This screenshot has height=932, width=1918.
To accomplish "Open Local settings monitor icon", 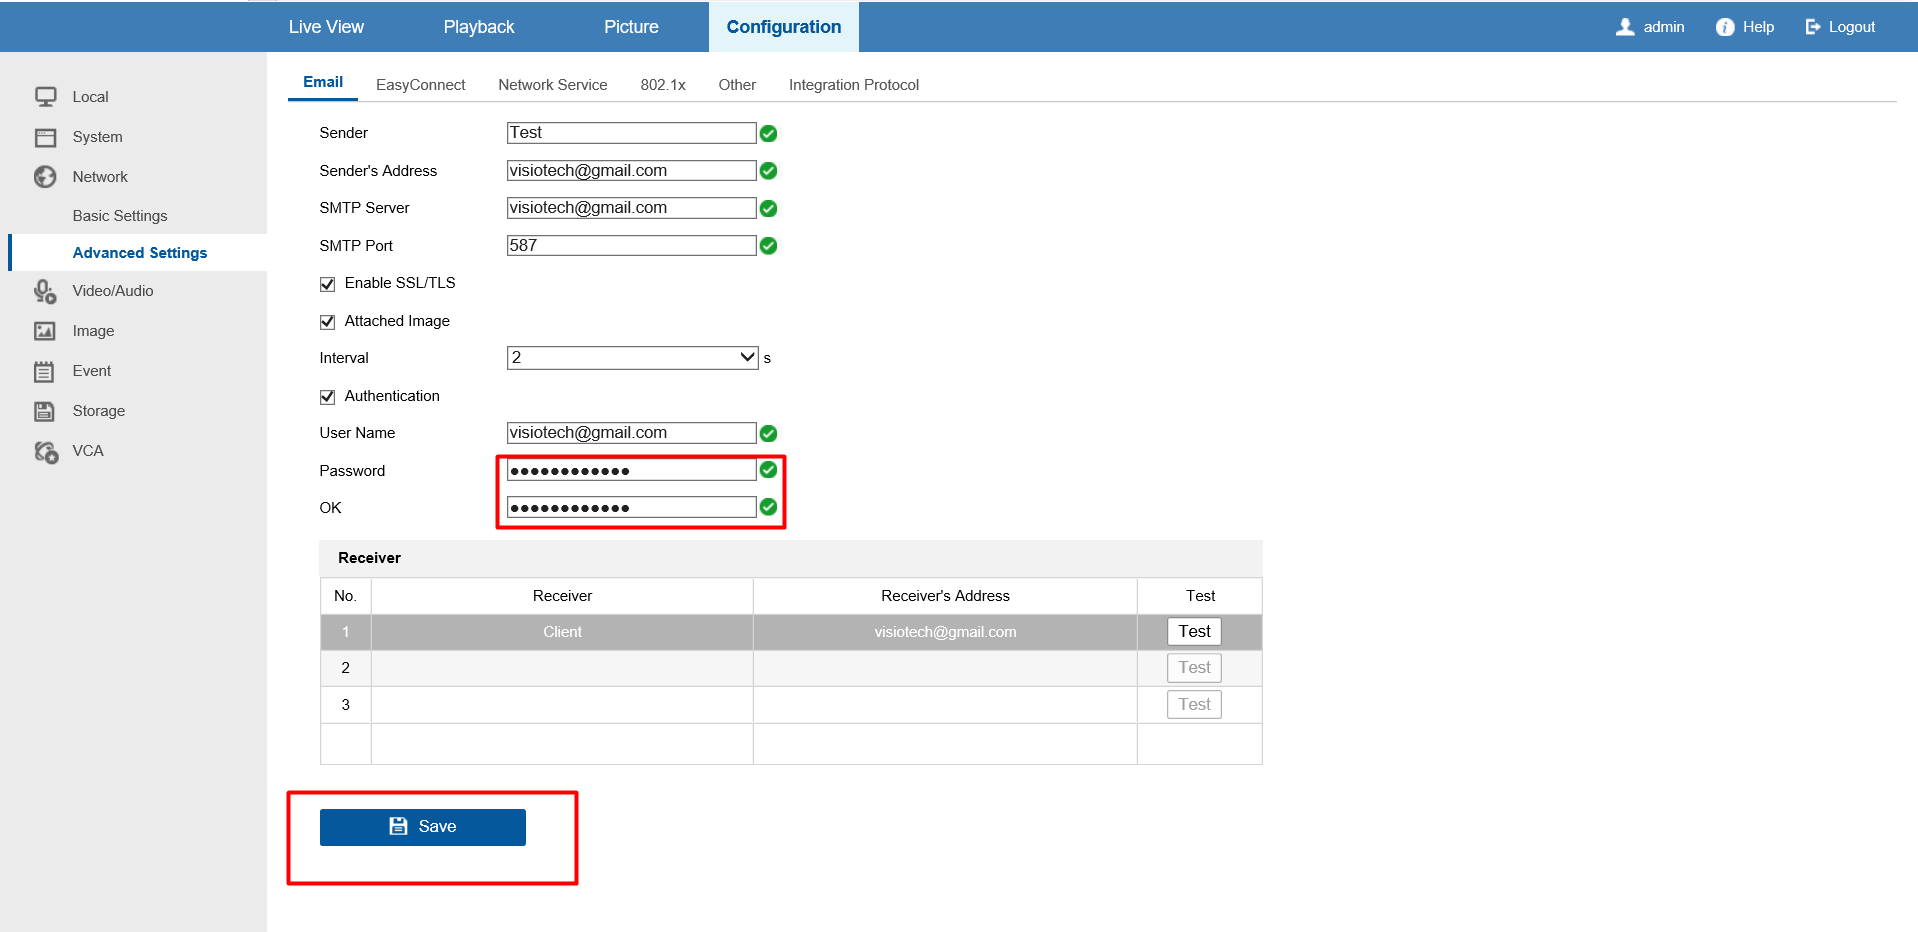I will click(x=45, y=97).
